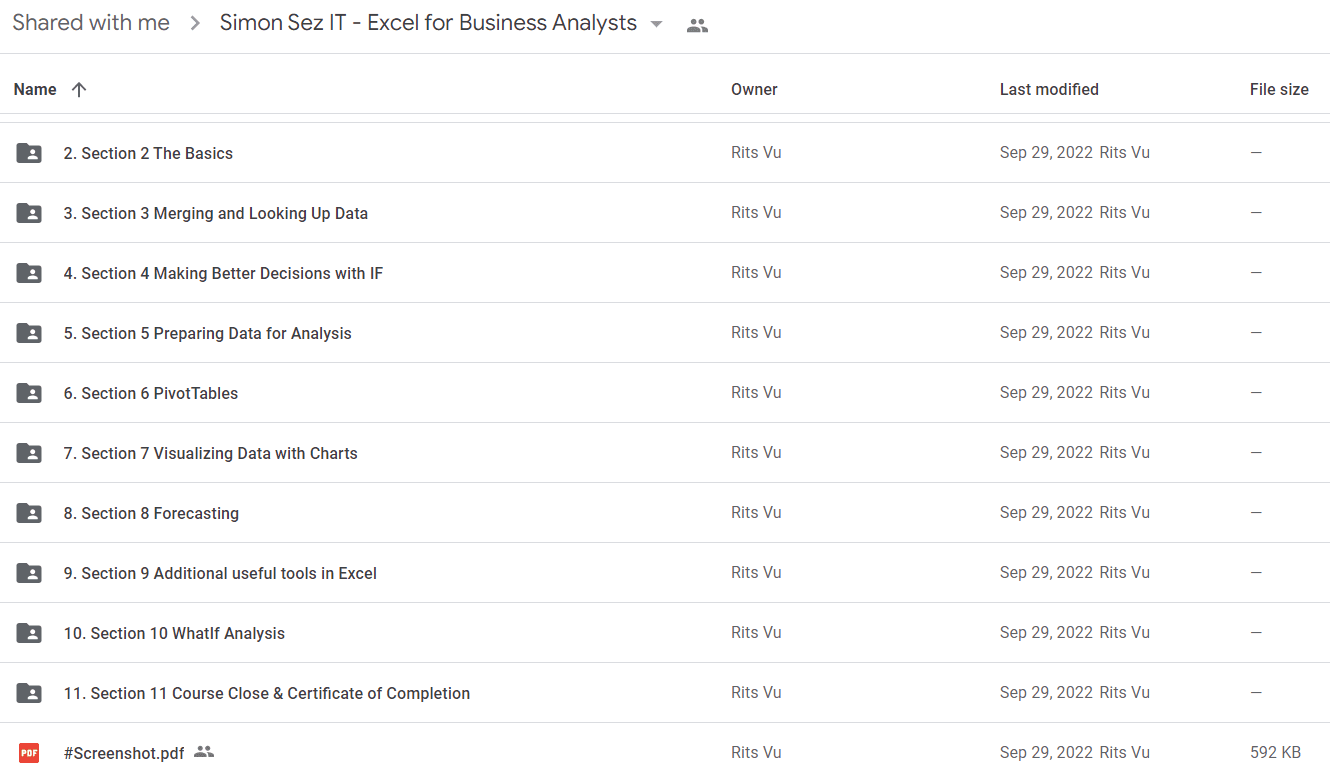The height and width of the screenshot is (782, 1330).
Task: Click the shared people icon next to folder title
Action: (x=697, y=26)
